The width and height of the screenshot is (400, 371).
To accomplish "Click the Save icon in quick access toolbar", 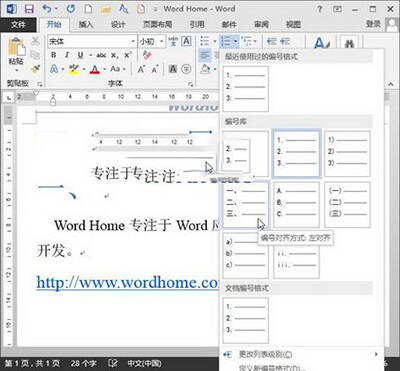I will tap(29, 9).
